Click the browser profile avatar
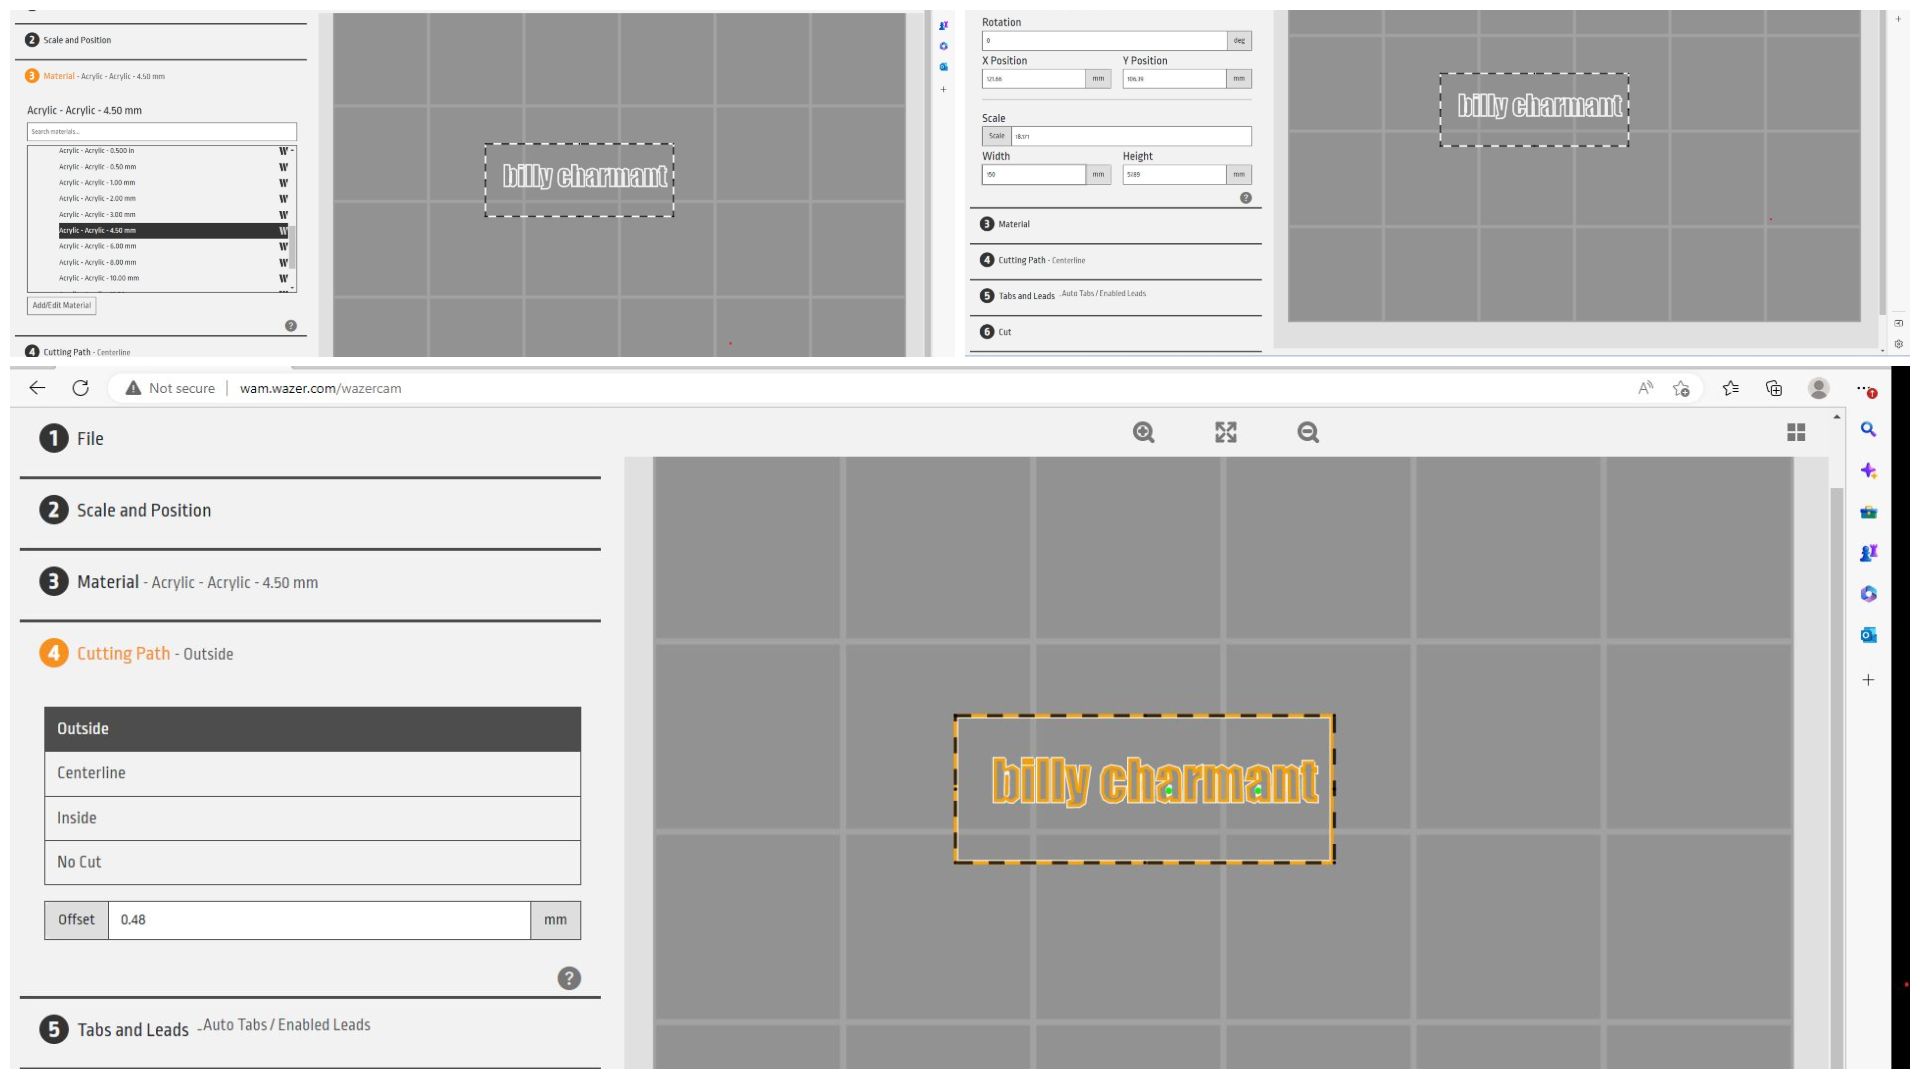This screenshot has width=1920, height=1080. click(1819, 388)
